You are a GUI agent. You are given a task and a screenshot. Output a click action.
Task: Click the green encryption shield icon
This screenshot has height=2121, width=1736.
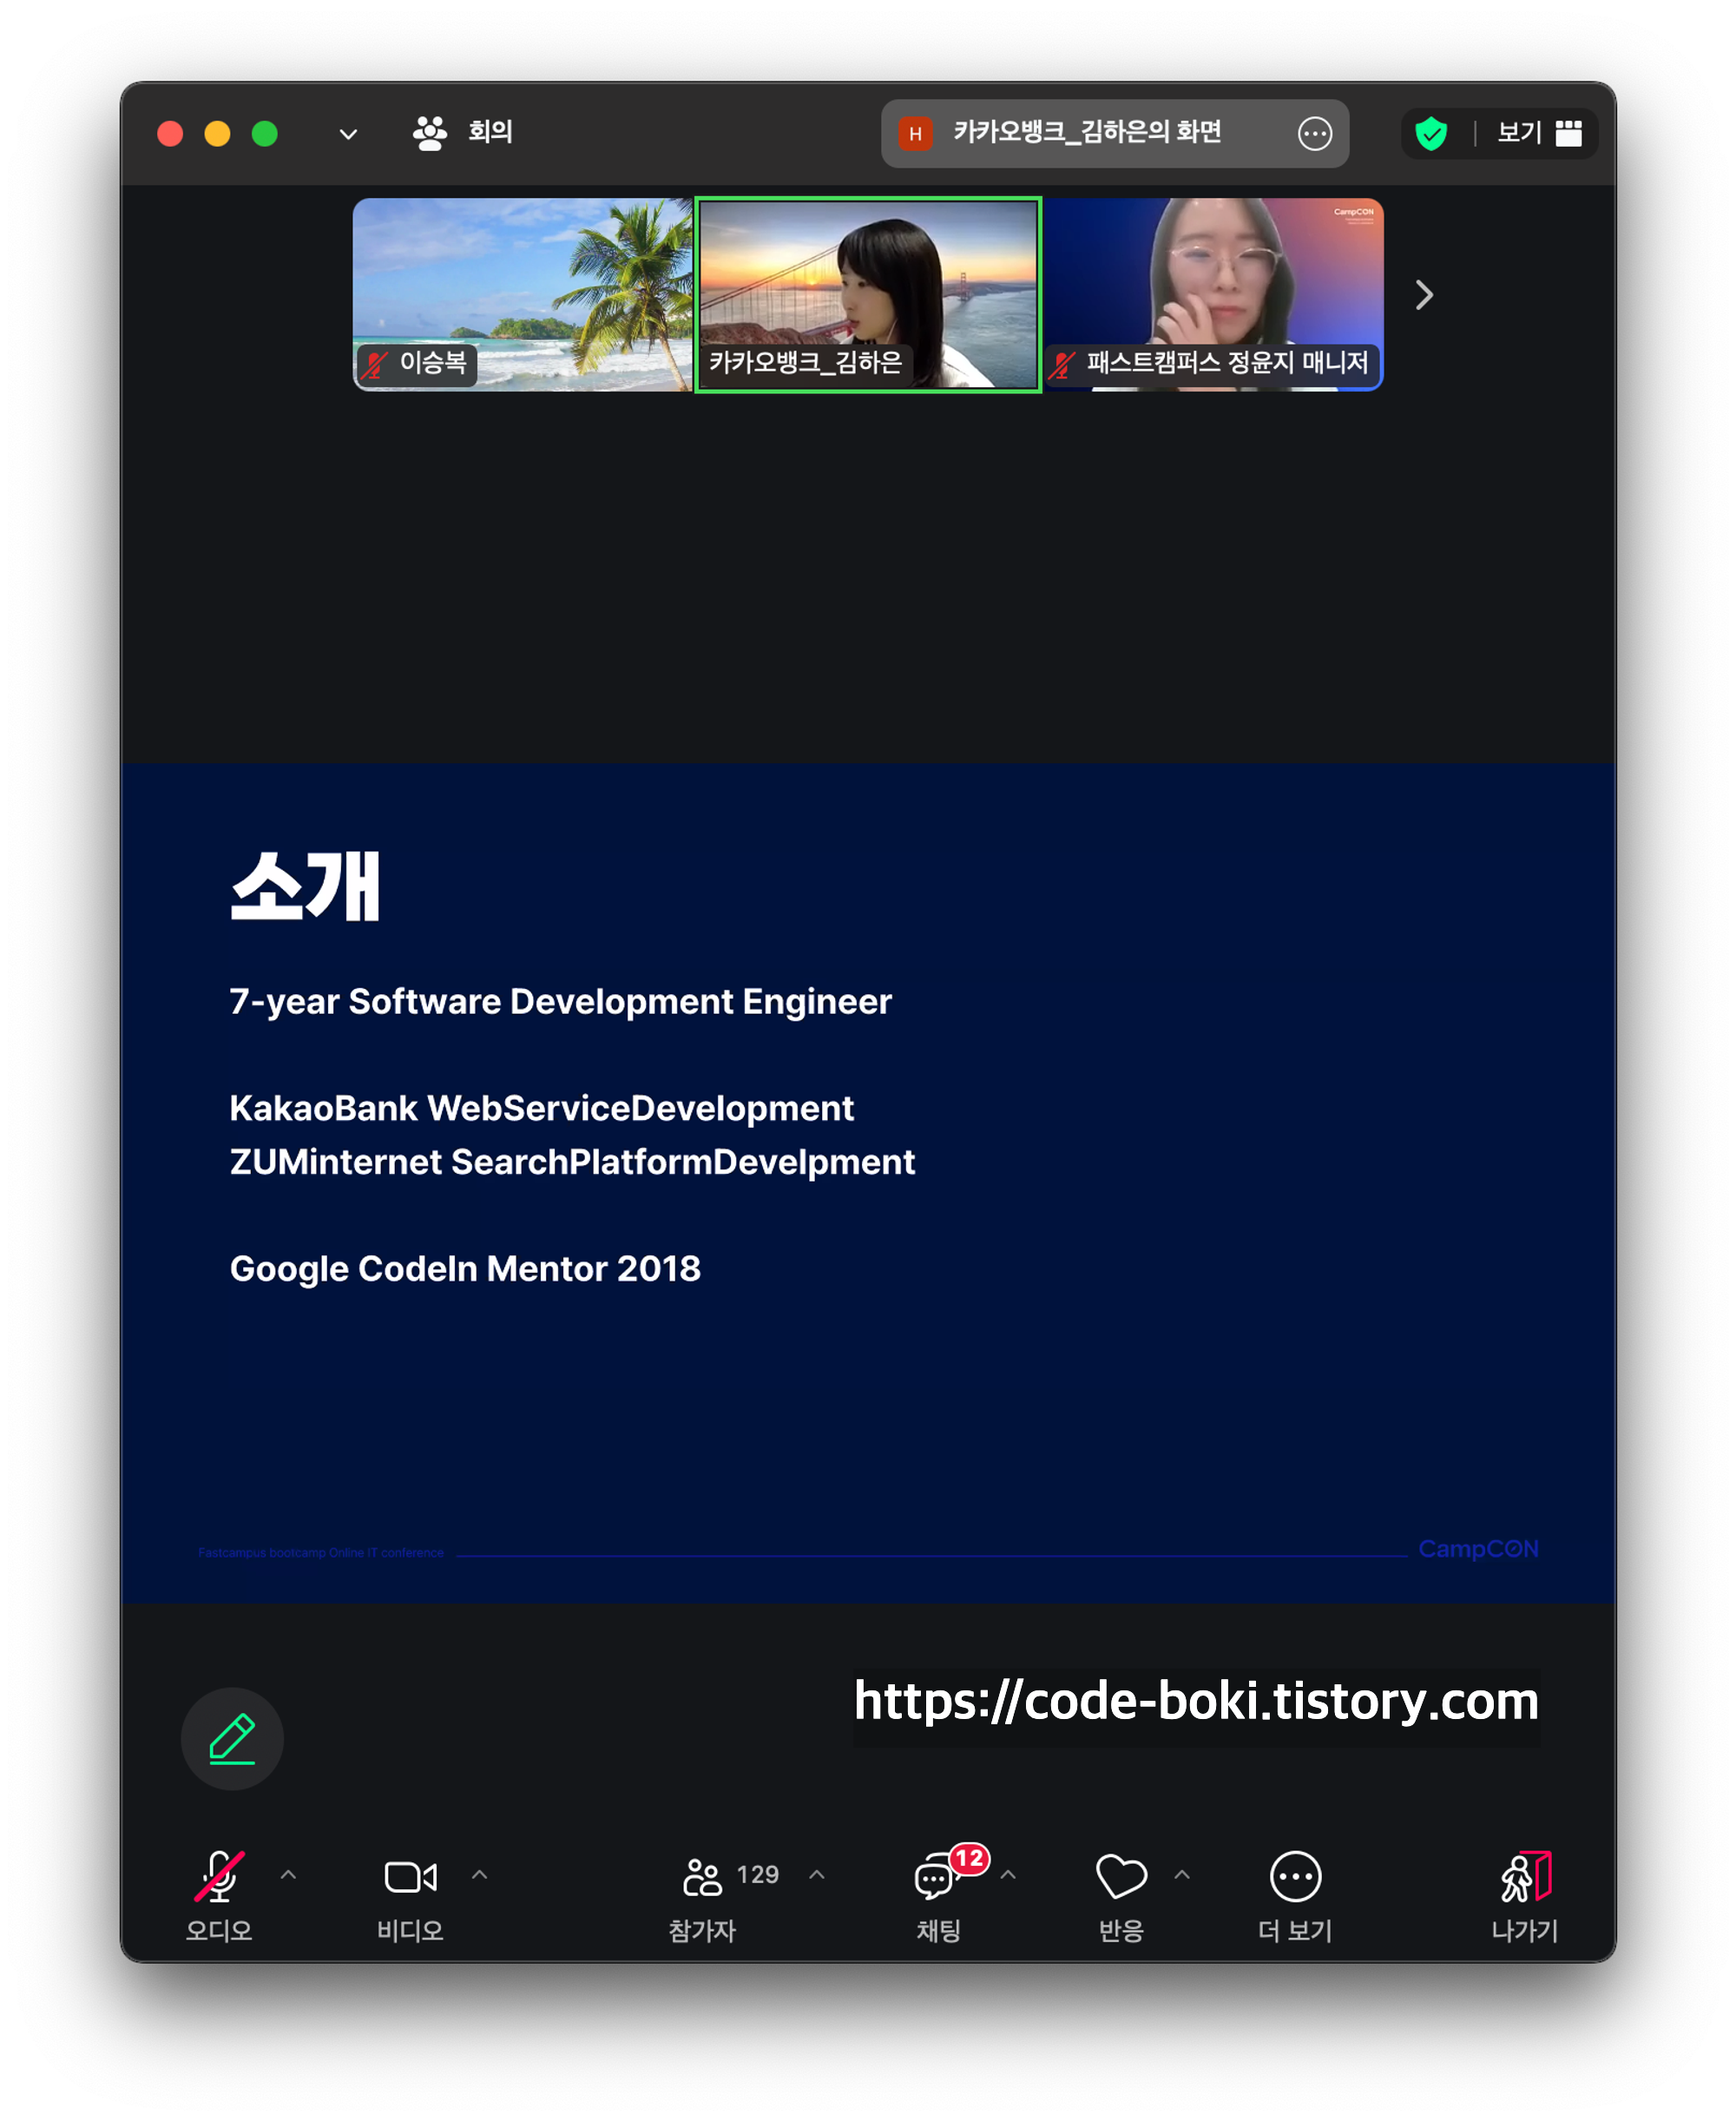[x=1431, y=133]
